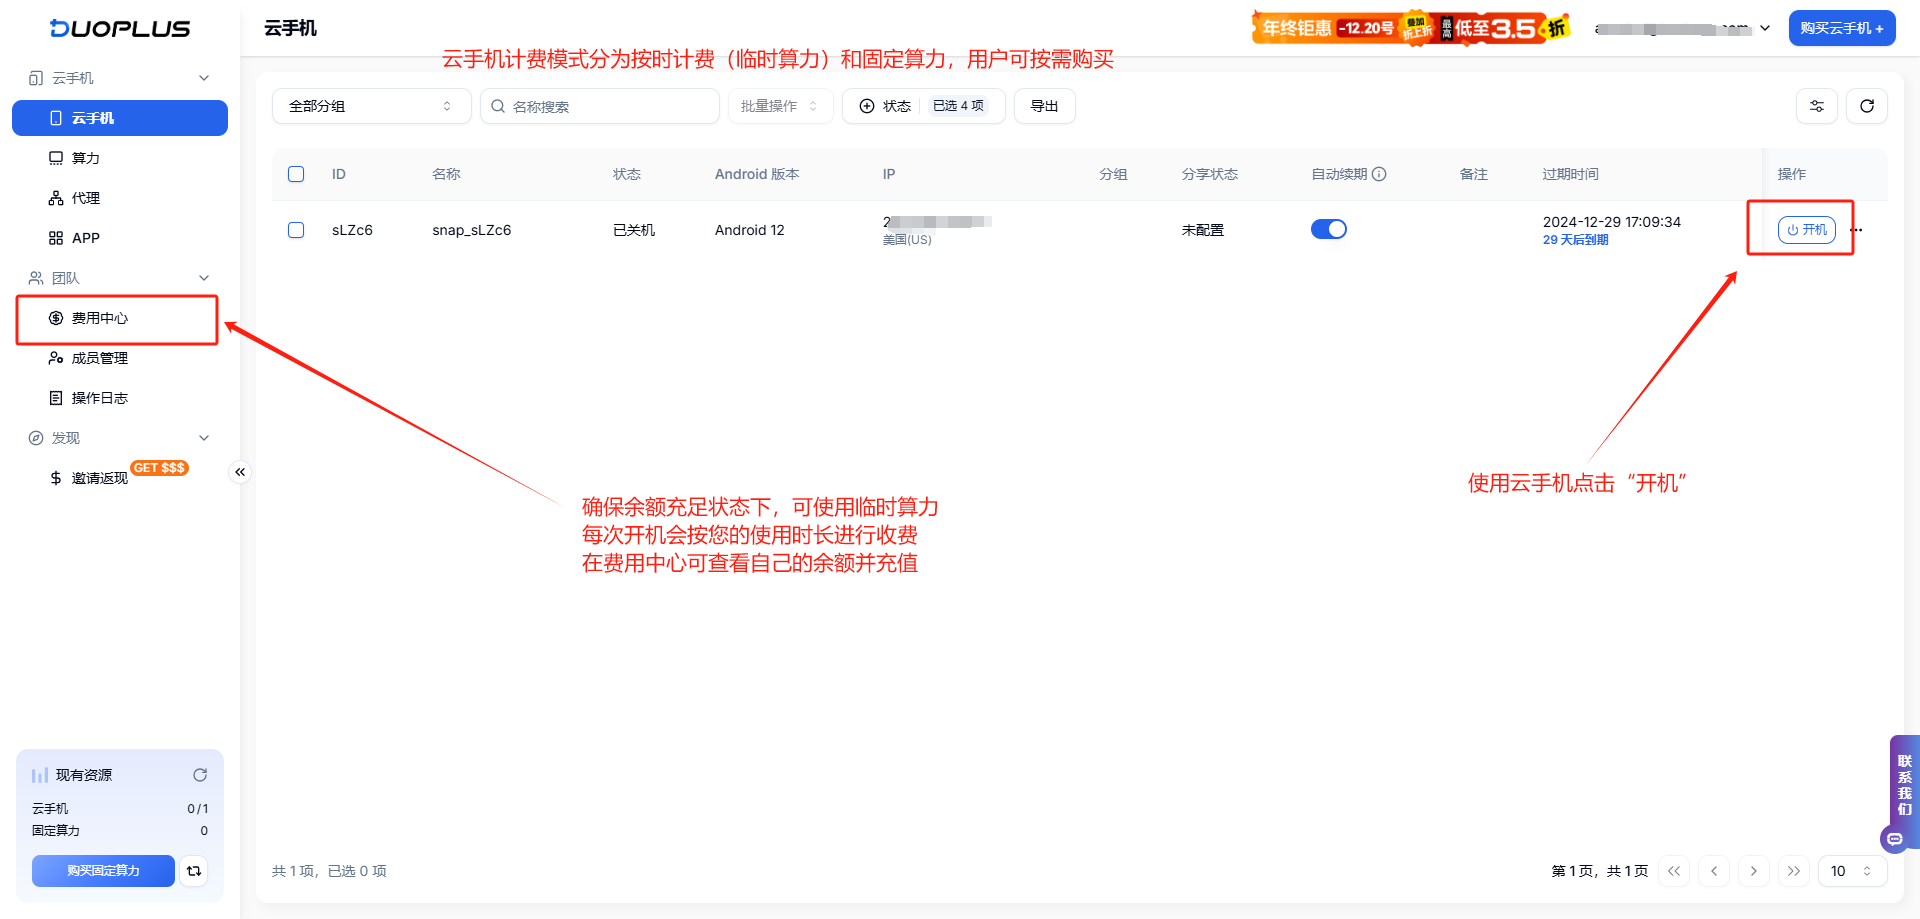Open the 全部分组 group dropdown
The height and width of the screenshot is (919, 1920).
pyautogui.click(x=371, y=105)
